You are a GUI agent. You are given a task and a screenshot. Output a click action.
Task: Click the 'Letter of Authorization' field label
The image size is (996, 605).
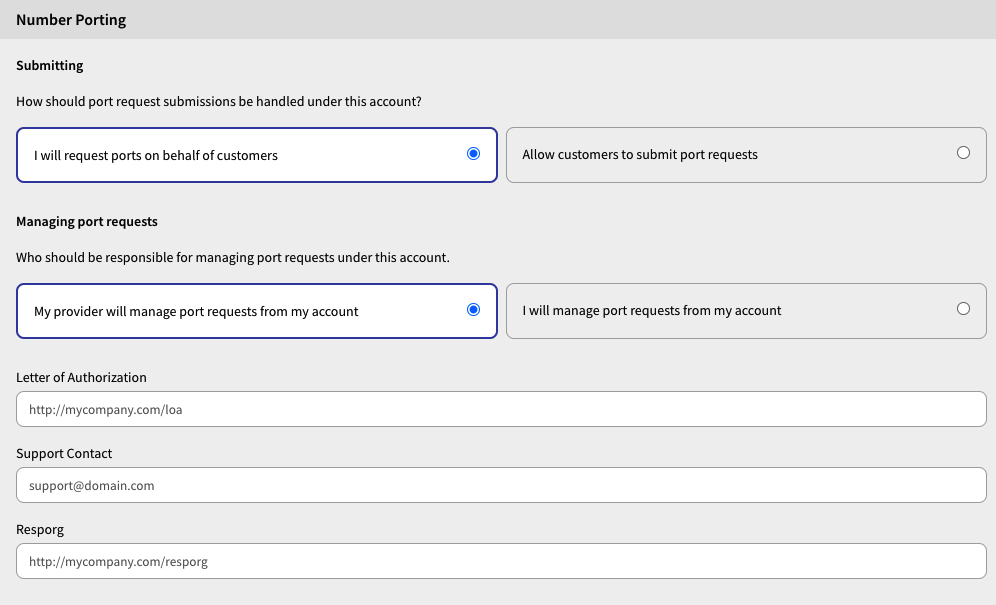click(x=81, y=377)
